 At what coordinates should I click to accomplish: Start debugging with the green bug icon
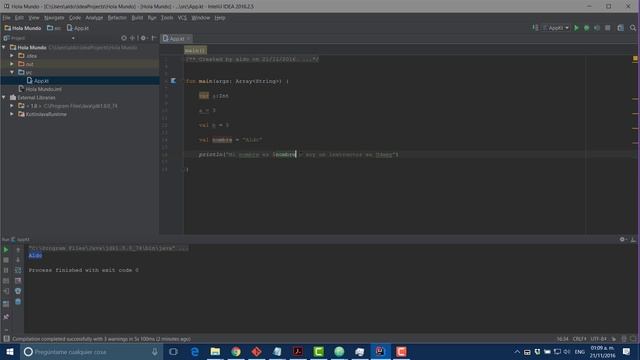click(587, 28)
